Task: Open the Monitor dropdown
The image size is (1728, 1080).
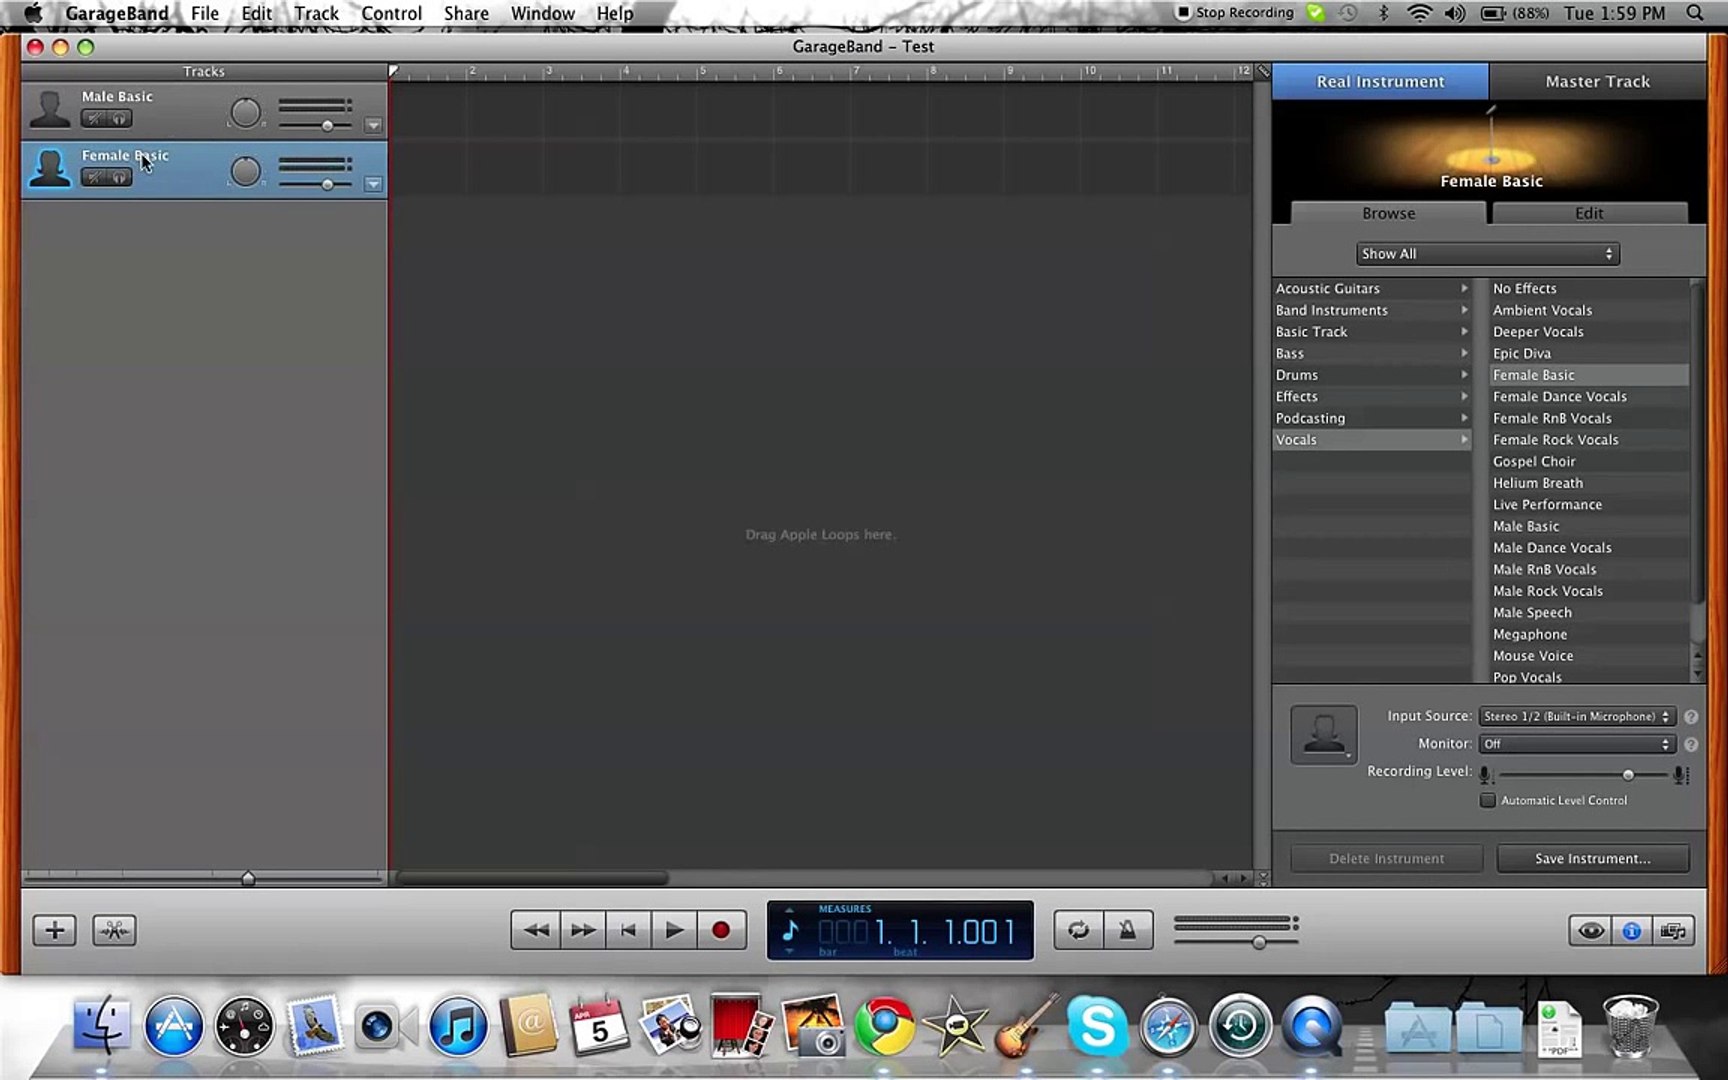Action: [x=1577, y=744]
